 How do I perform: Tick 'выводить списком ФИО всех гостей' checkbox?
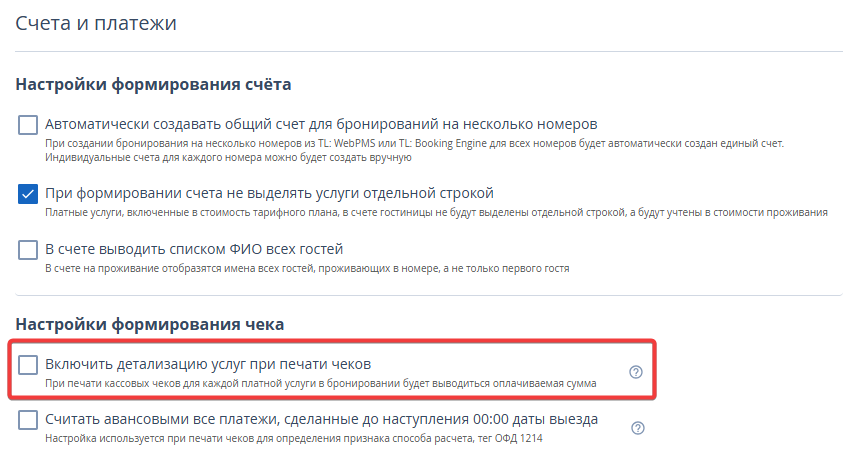[28, 250]
